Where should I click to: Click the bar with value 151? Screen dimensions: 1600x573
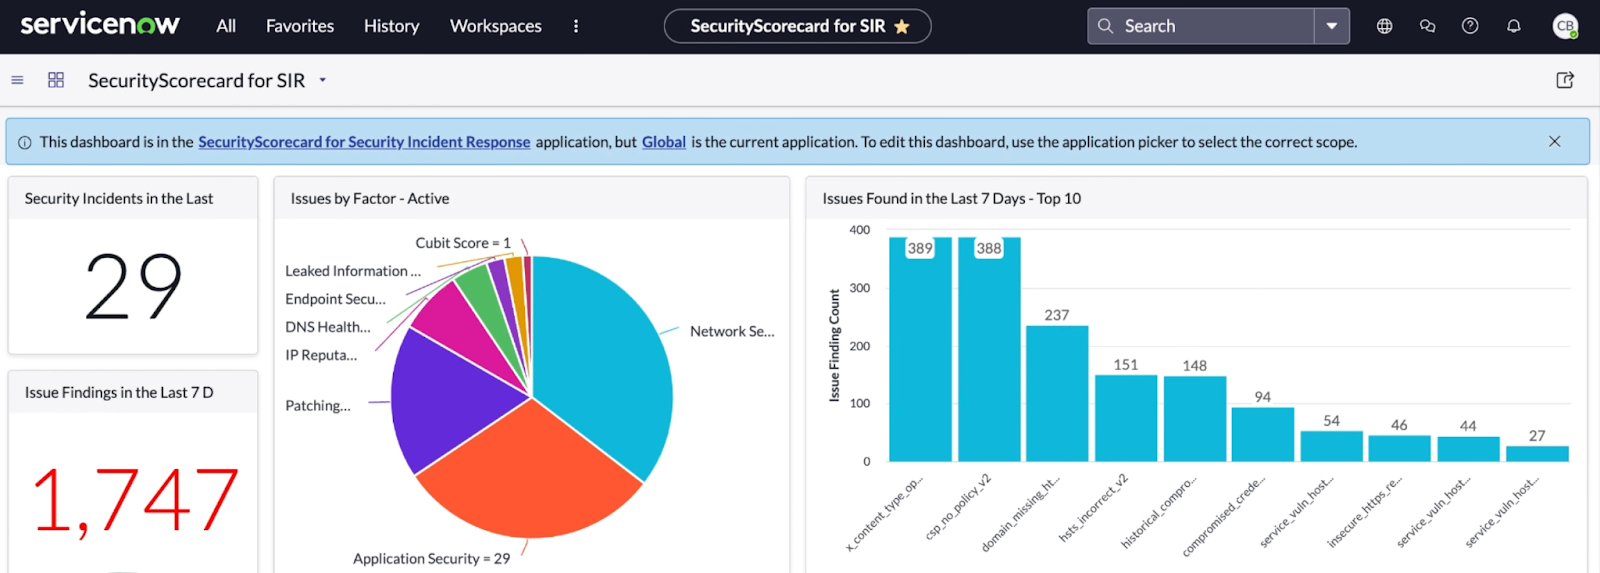click(1126, 418)
